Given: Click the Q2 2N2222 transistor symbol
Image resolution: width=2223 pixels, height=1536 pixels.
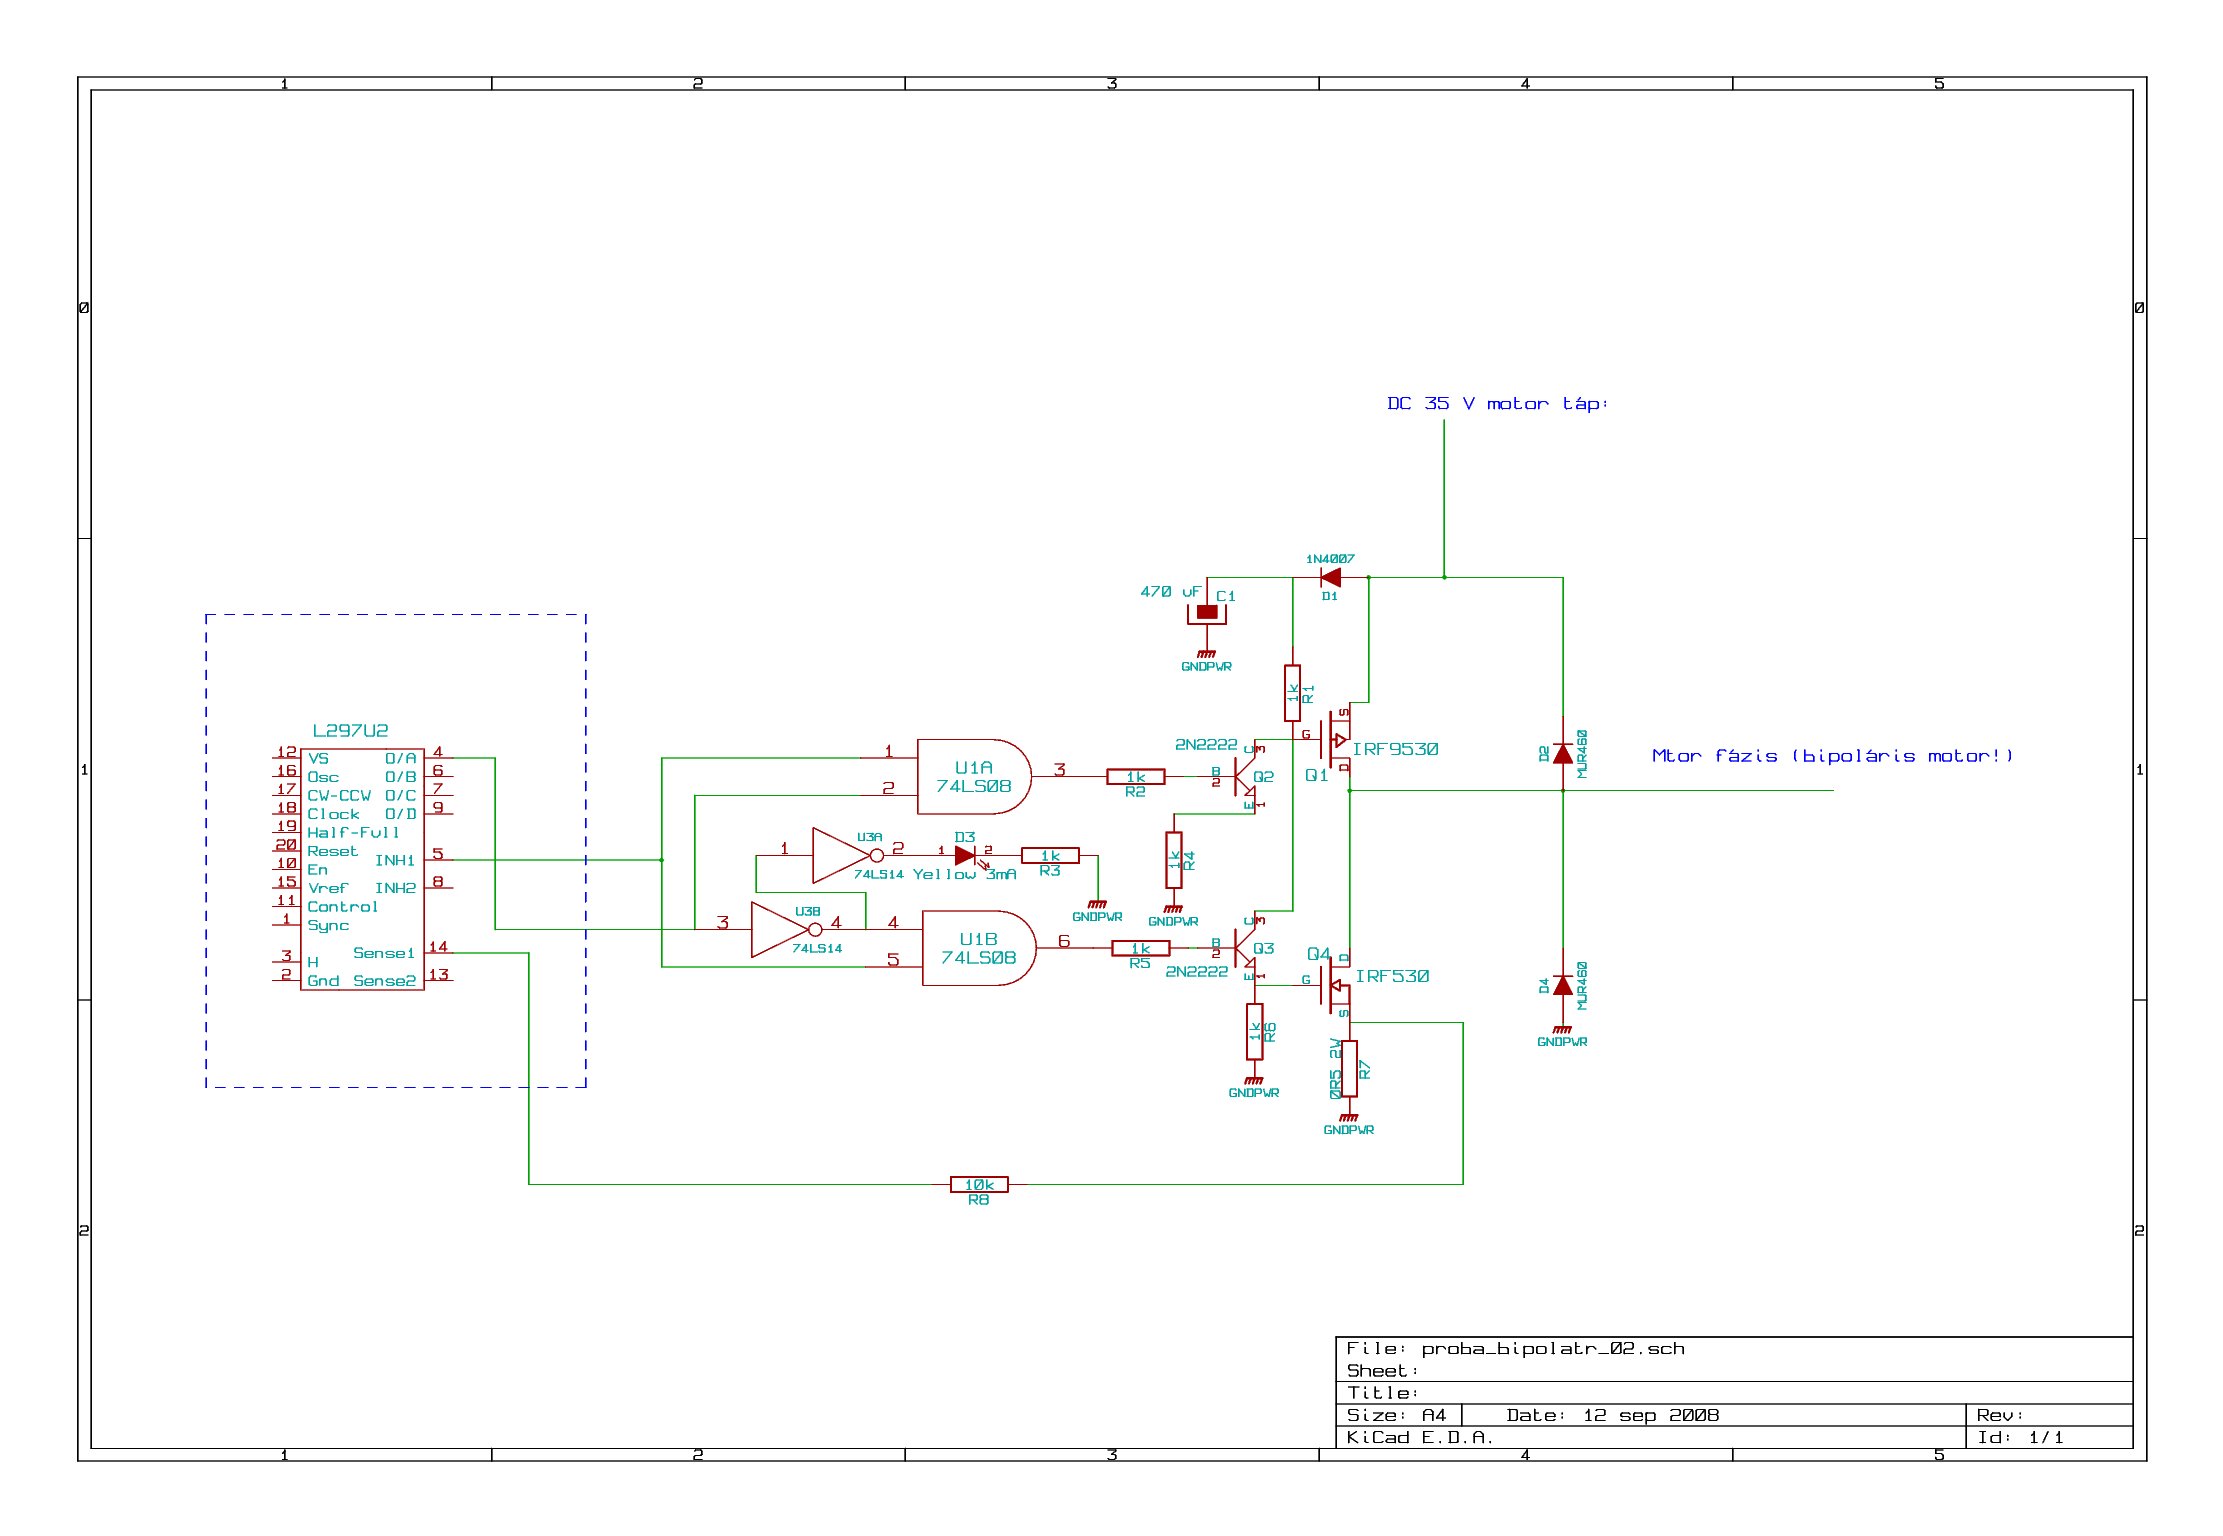Looking at the screenshot, I should pyautogui.click(x=1245, y=776).
